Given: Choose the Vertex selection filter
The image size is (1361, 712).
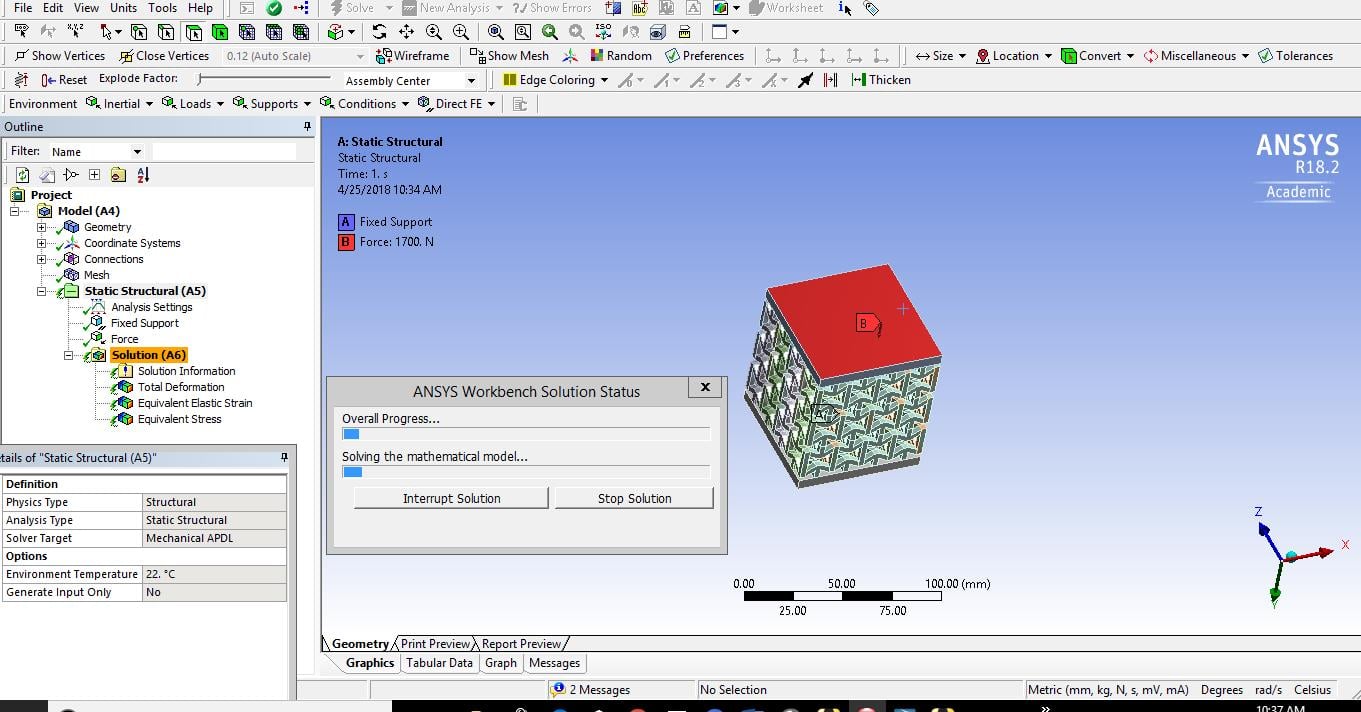Looking at the screenshot, I should click(x=139, y=32).
